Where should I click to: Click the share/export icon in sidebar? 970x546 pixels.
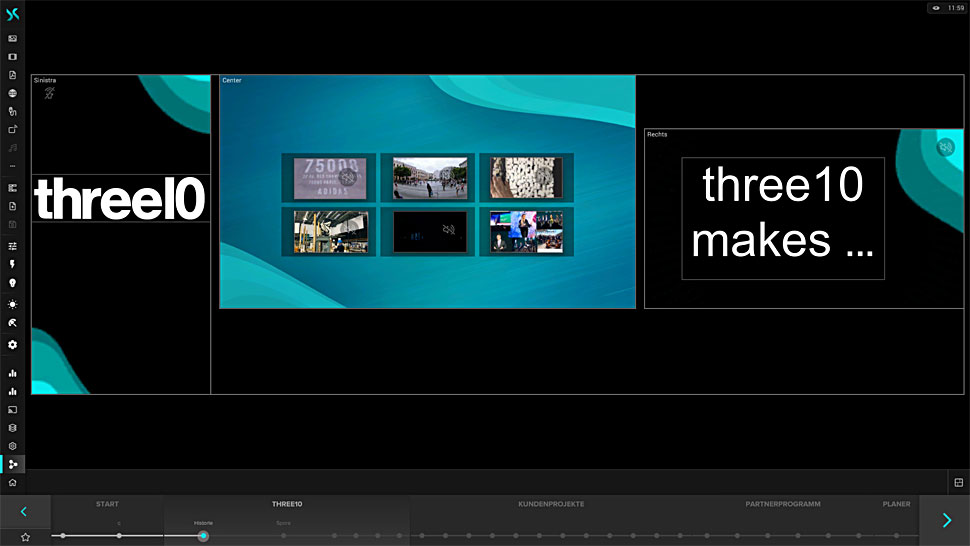coord(12,129)
